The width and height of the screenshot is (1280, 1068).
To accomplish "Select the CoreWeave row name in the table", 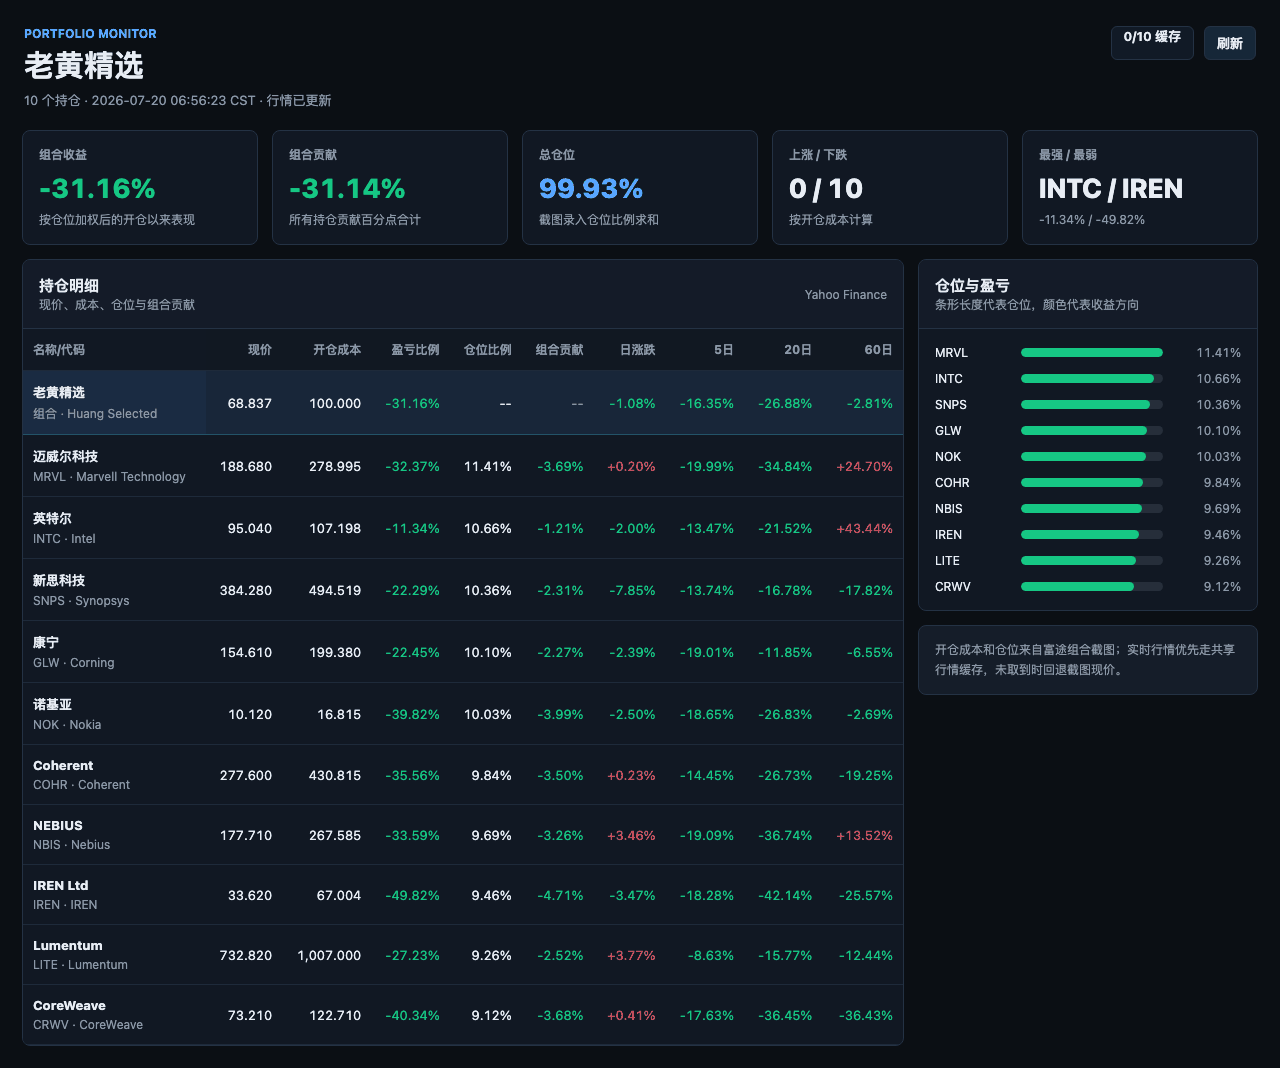I will pos(69,1006).
